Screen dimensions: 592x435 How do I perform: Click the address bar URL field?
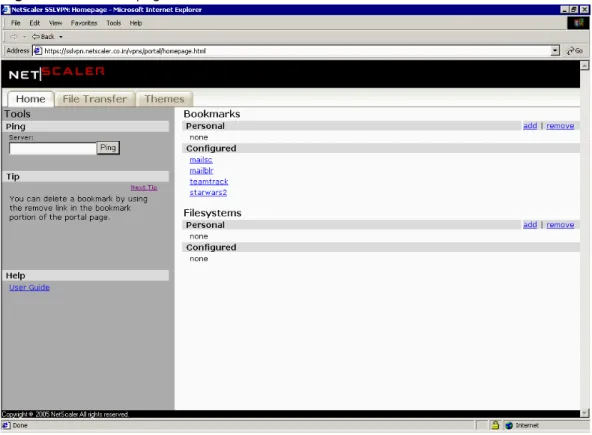tap(296, 51)
